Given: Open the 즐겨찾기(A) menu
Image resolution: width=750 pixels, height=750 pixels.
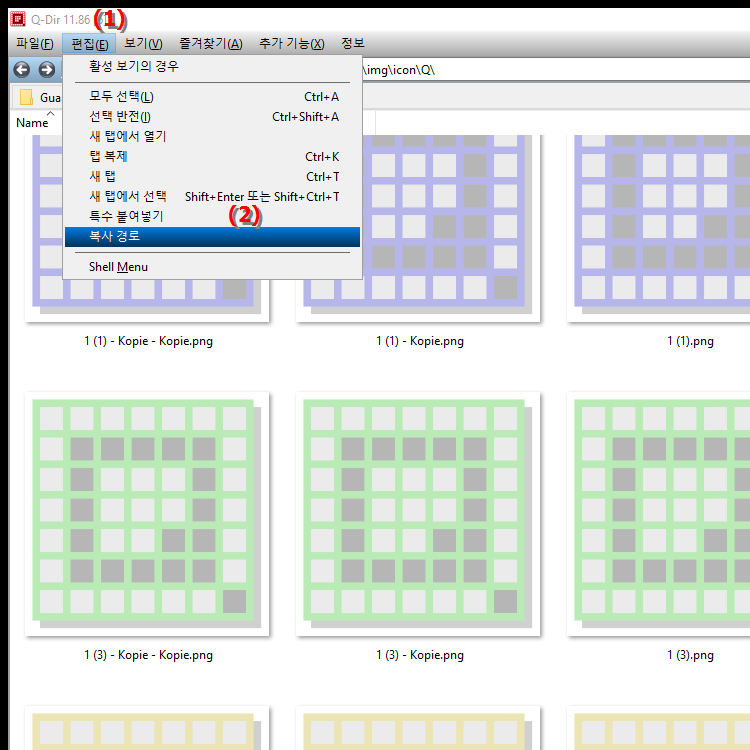Looking at the screenshot, I should [x=210, y=44].
